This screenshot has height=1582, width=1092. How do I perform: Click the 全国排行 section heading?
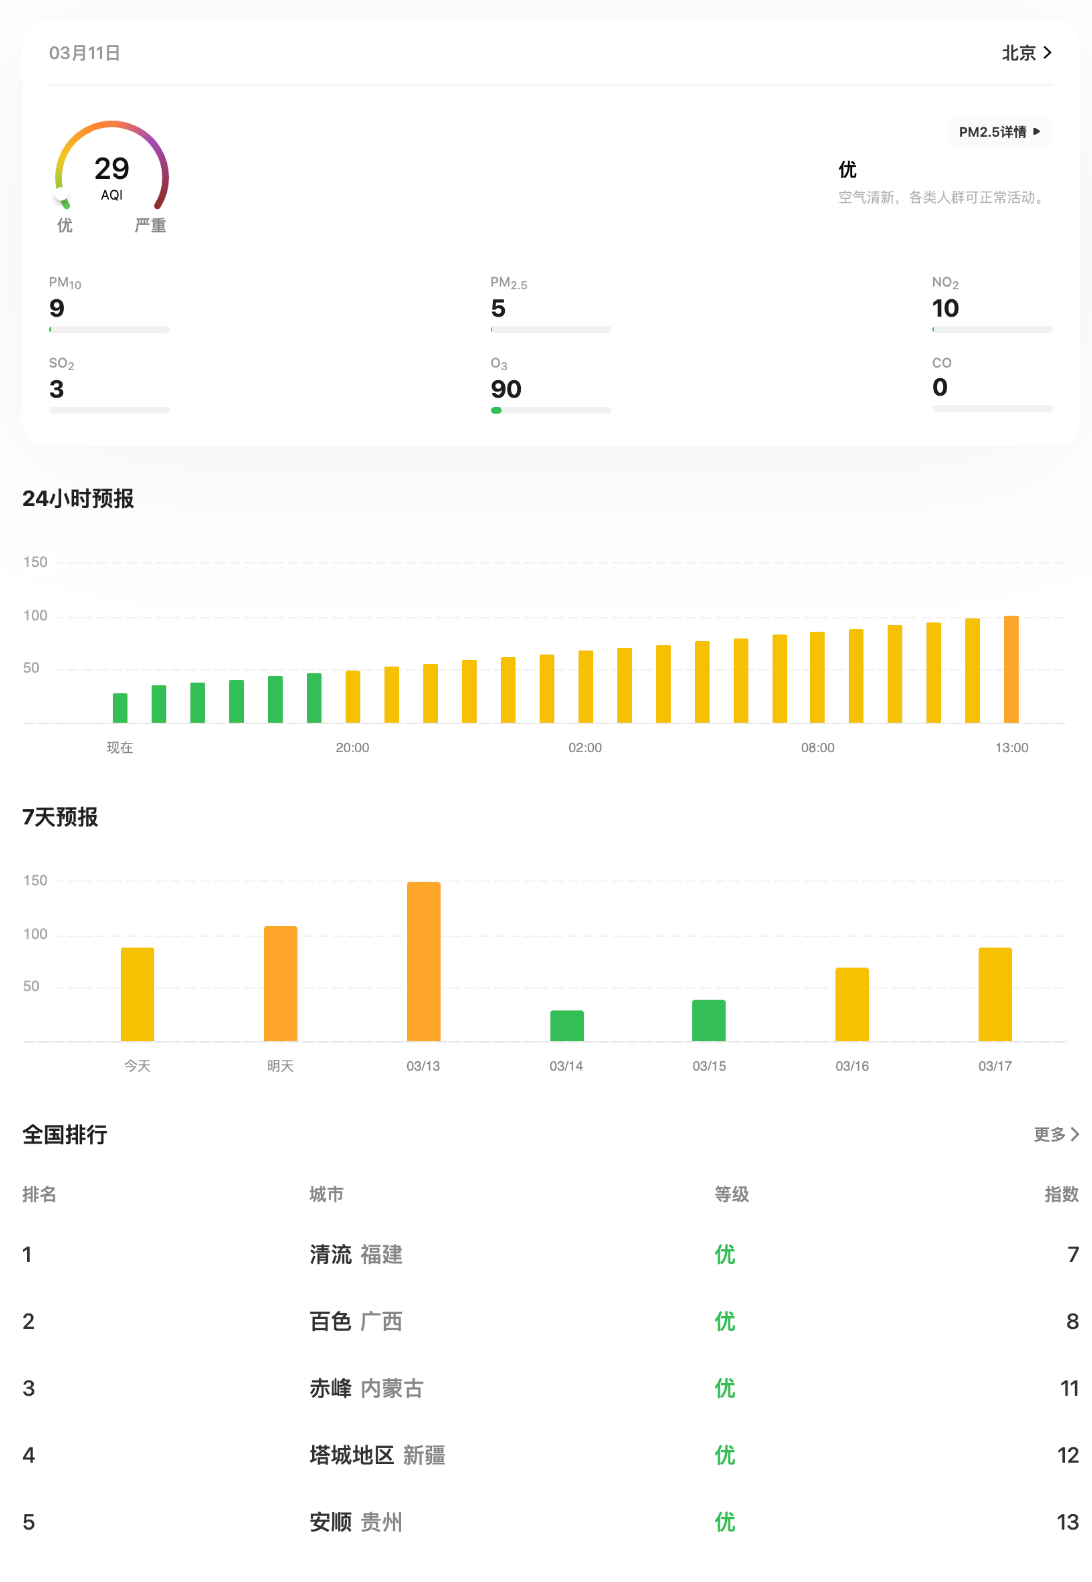click(65, 1135)
